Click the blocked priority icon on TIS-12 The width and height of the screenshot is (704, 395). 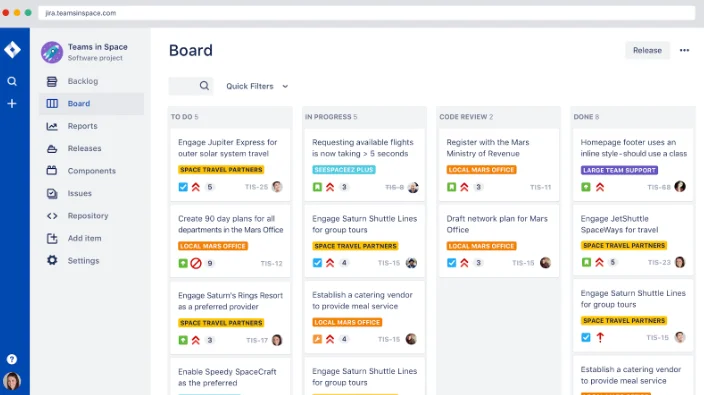196,263
